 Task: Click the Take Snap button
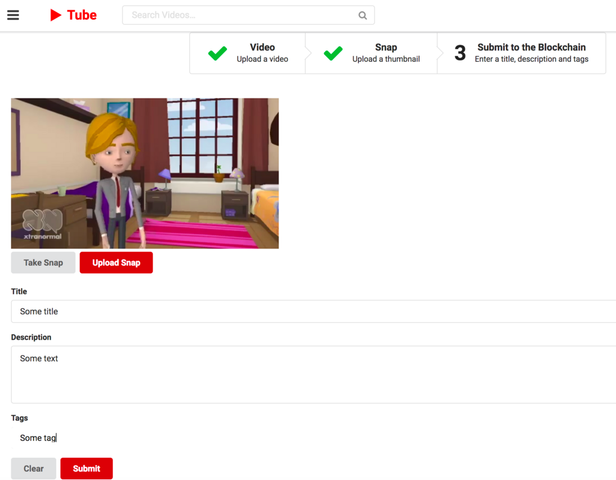pyautogui.click(x=43, y=262)
